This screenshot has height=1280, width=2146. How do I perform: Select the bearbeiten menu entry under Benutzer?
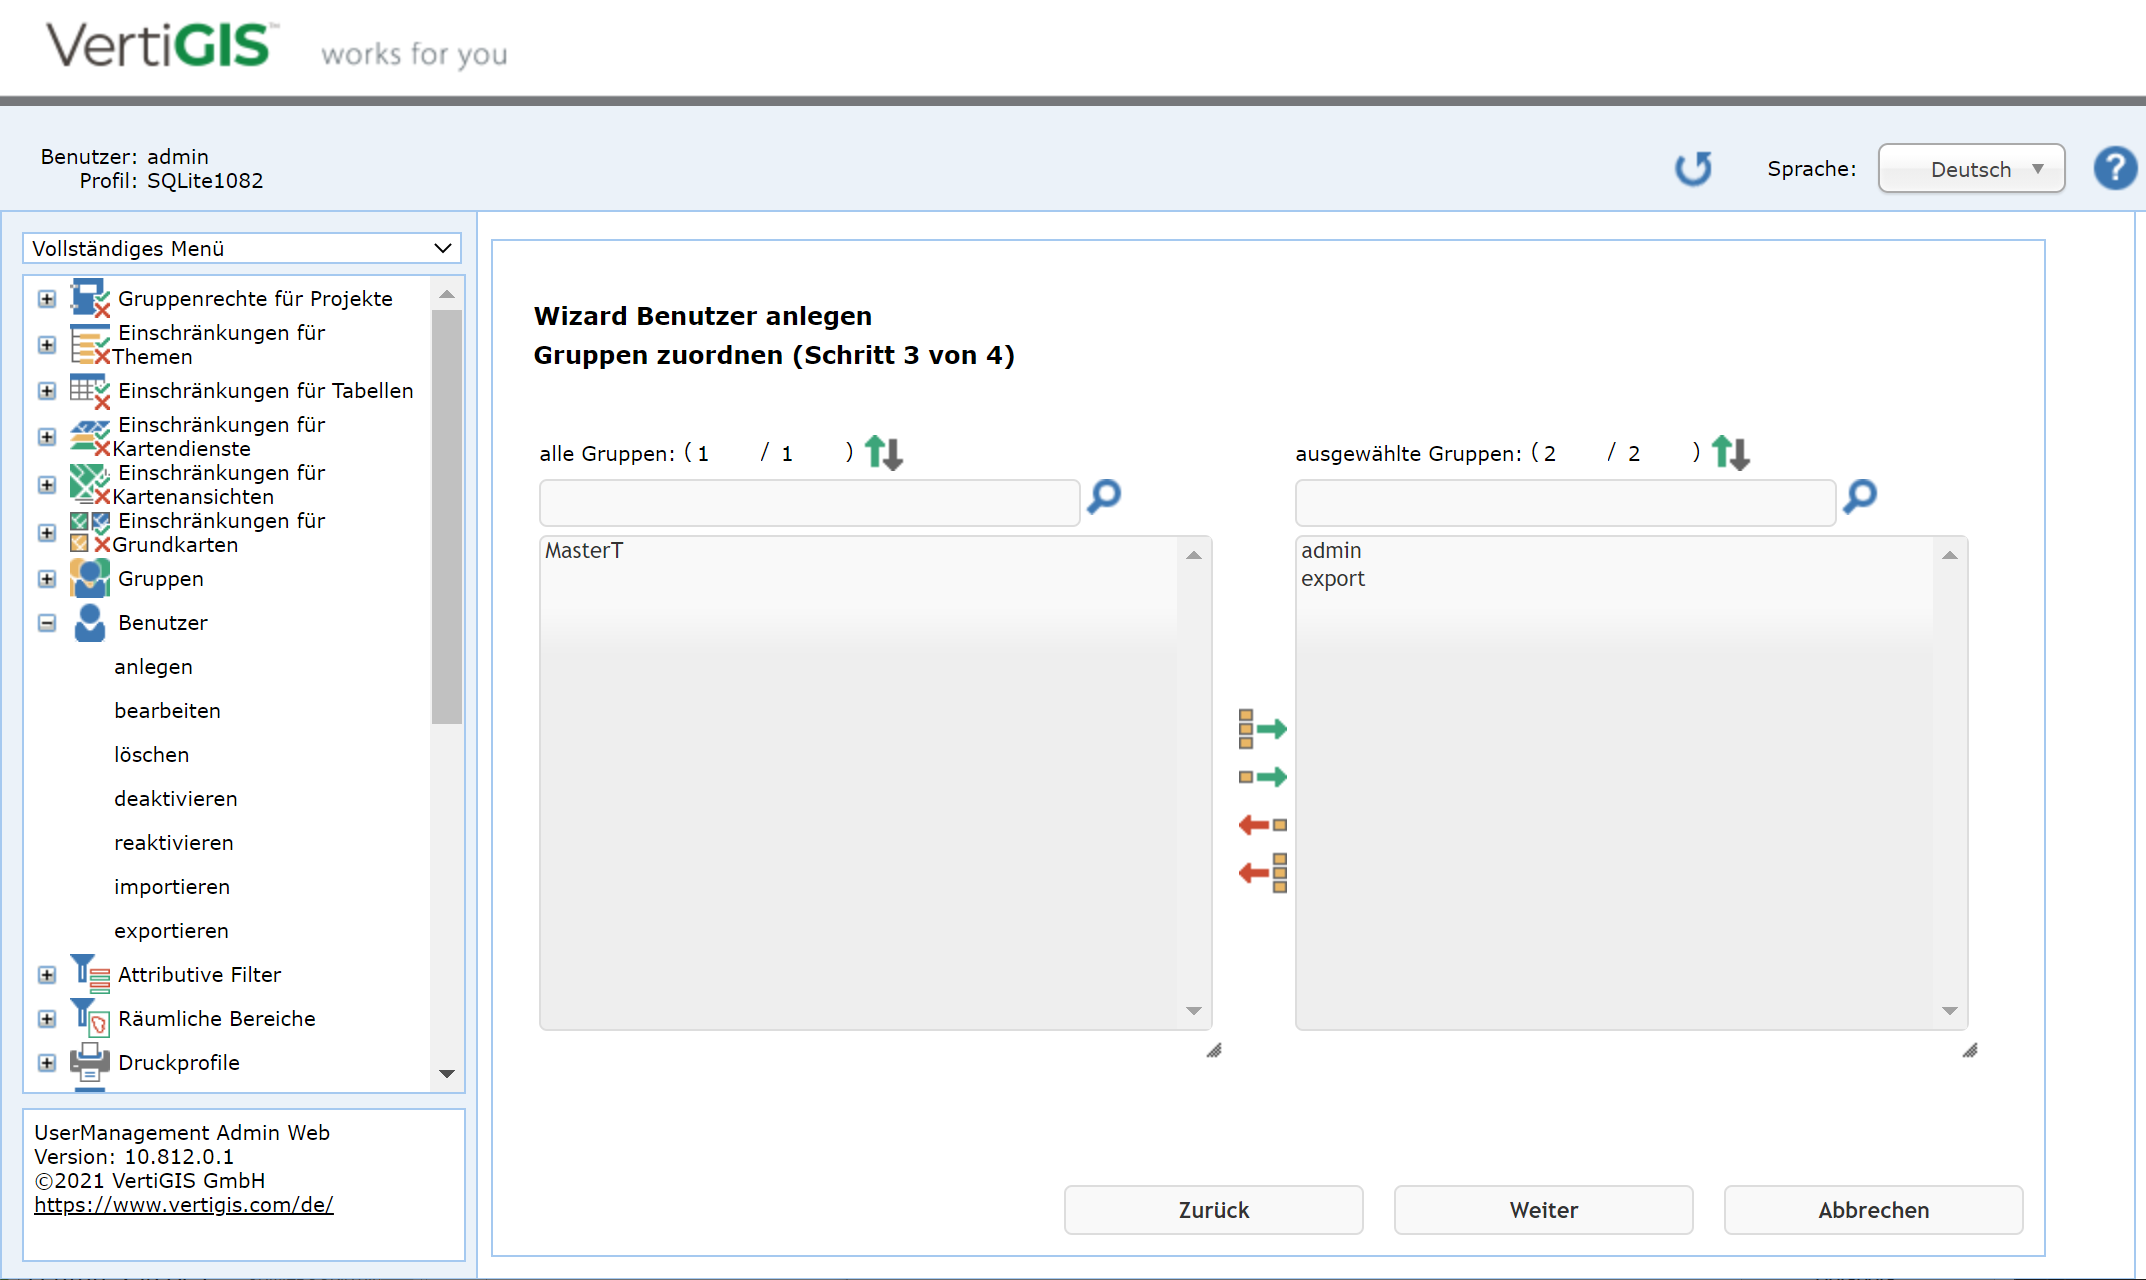(167, 711)
